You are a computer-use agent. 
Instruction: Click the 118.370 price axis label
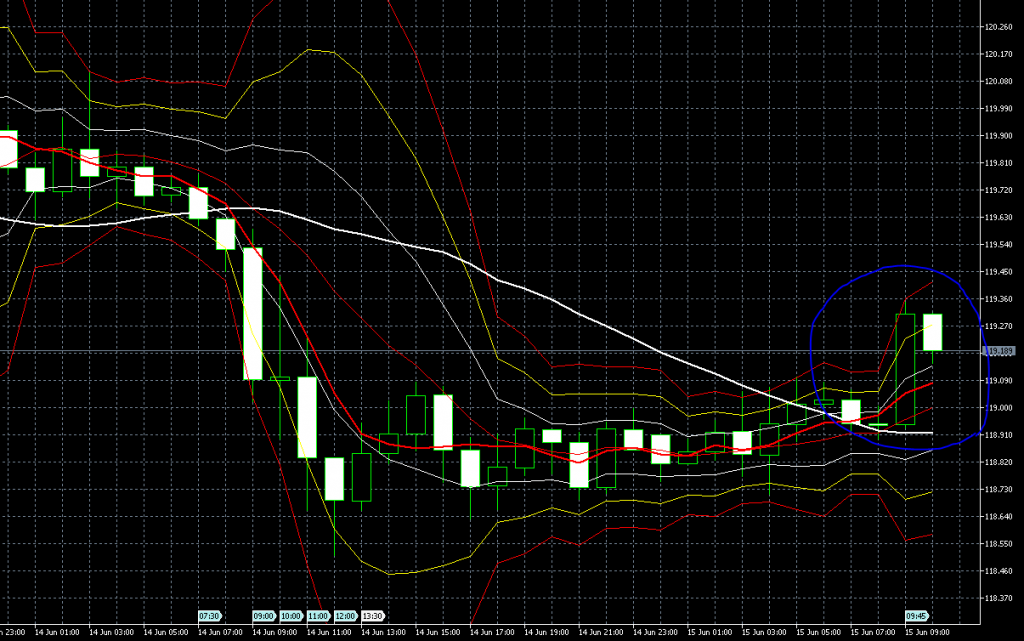(x=999, y=598)
